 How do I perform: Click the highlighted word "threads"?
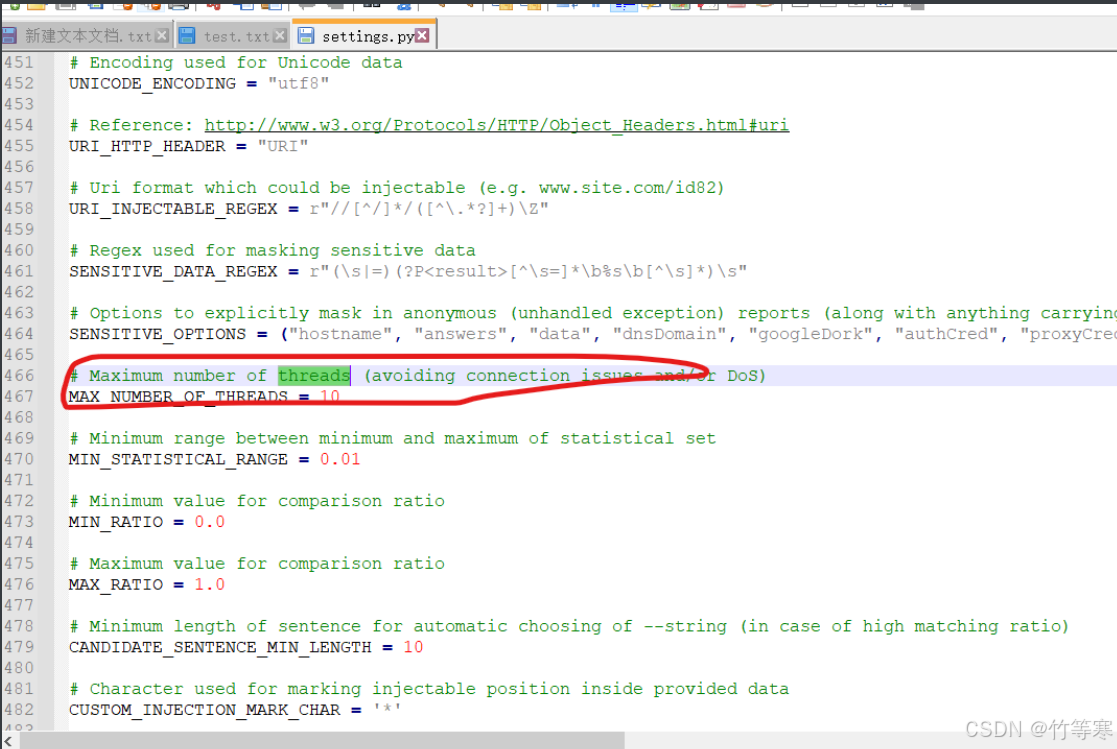pos(314,376)
